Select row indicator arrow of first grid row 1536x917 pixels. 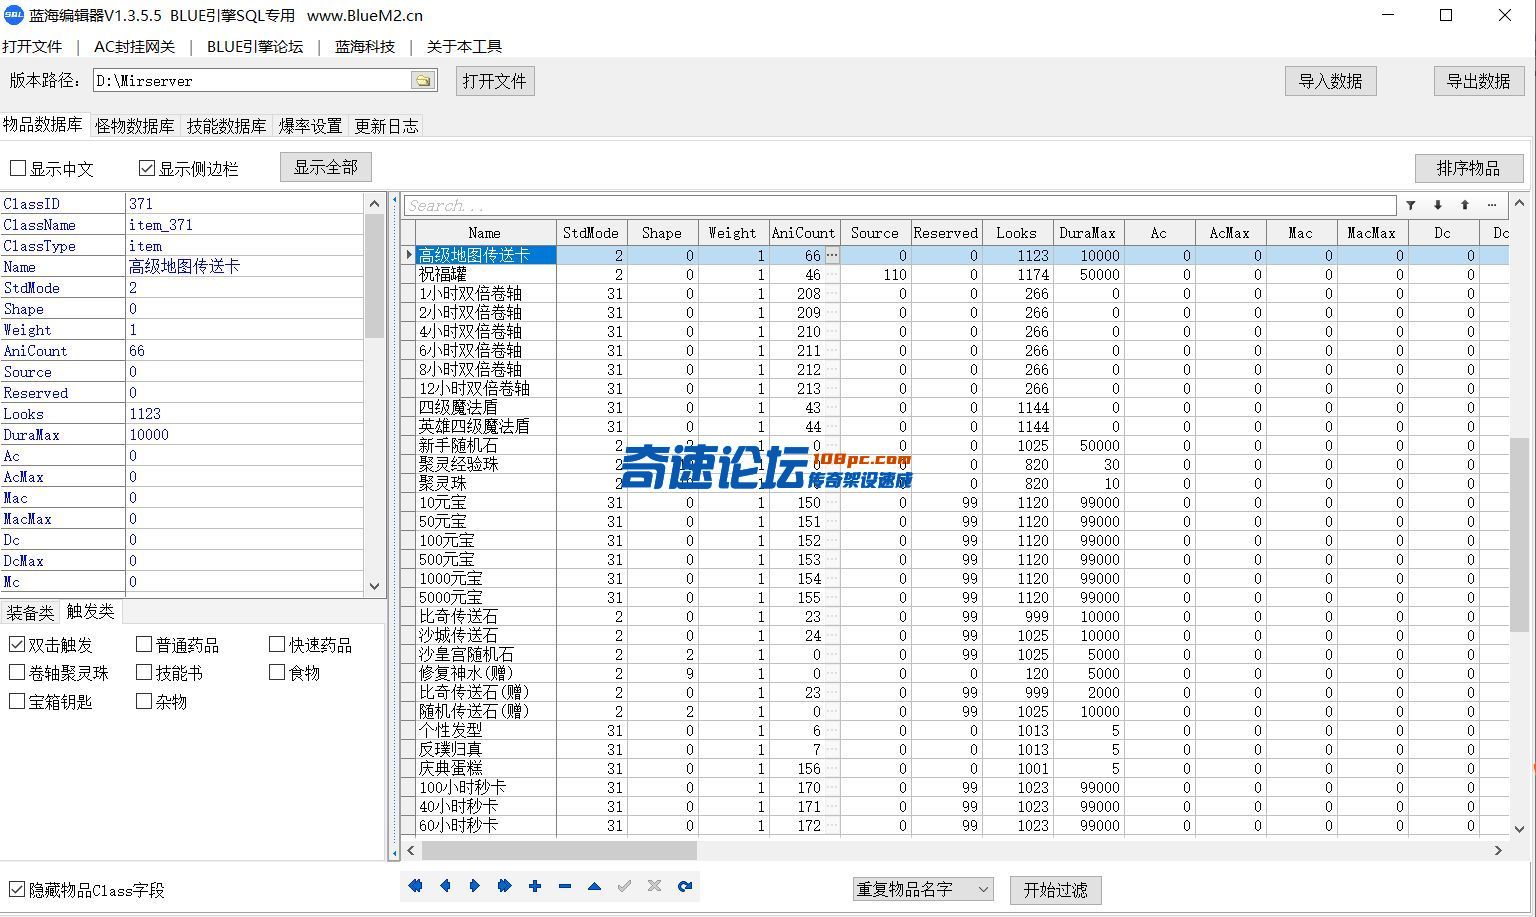[408, 255]
